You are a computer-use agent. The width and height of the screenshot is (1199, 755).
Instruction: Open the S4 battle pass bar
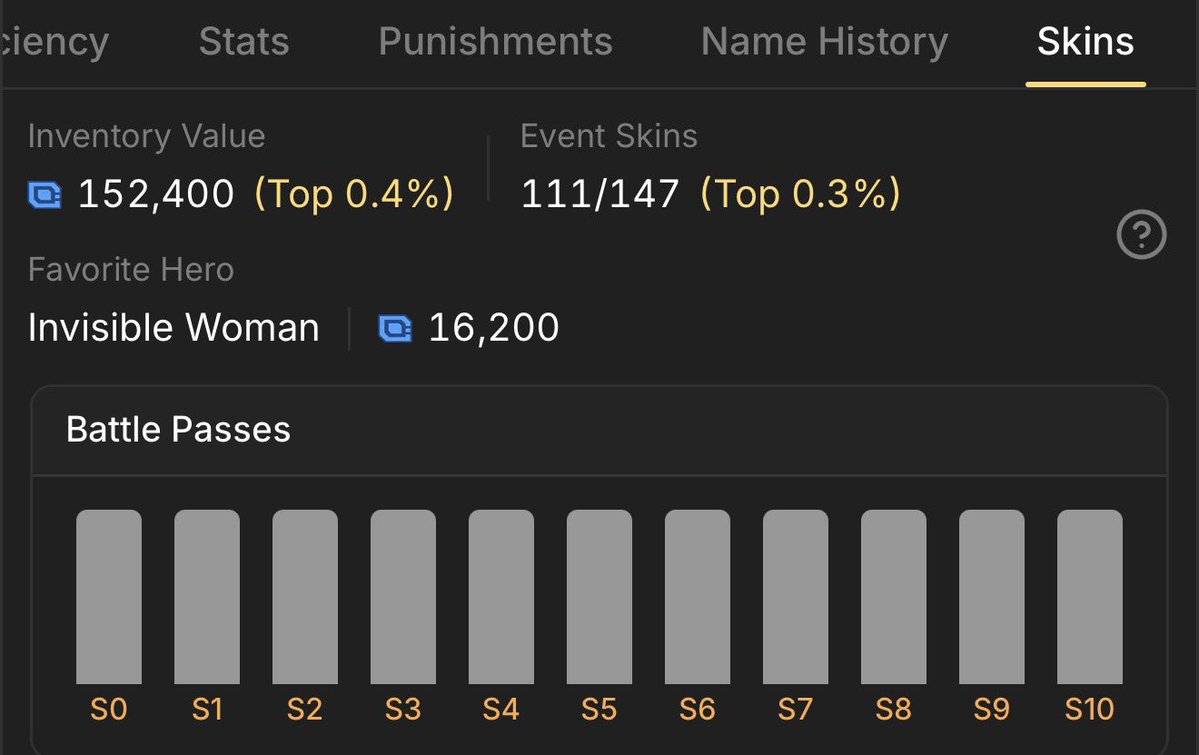(501, 597)
